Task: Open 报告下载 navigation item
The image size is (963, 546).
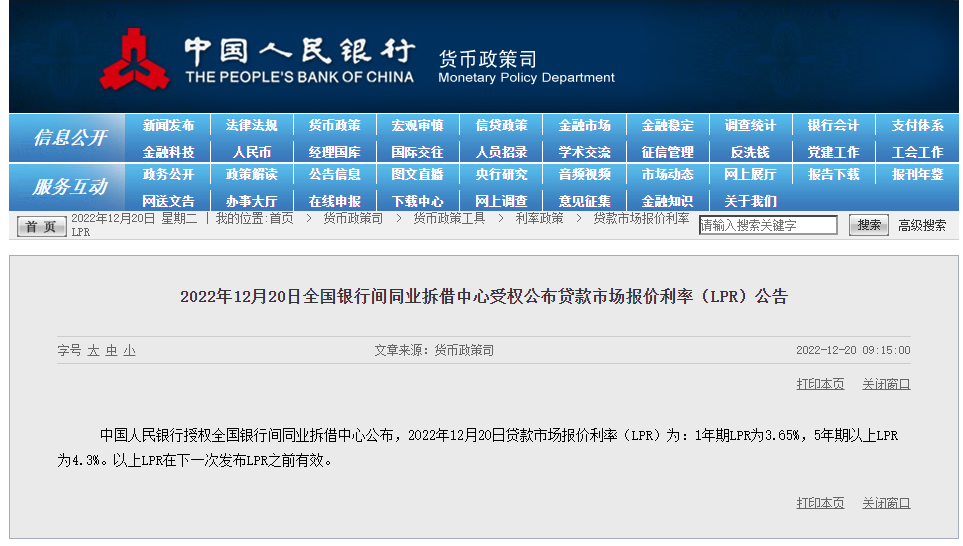Action: 833,174
